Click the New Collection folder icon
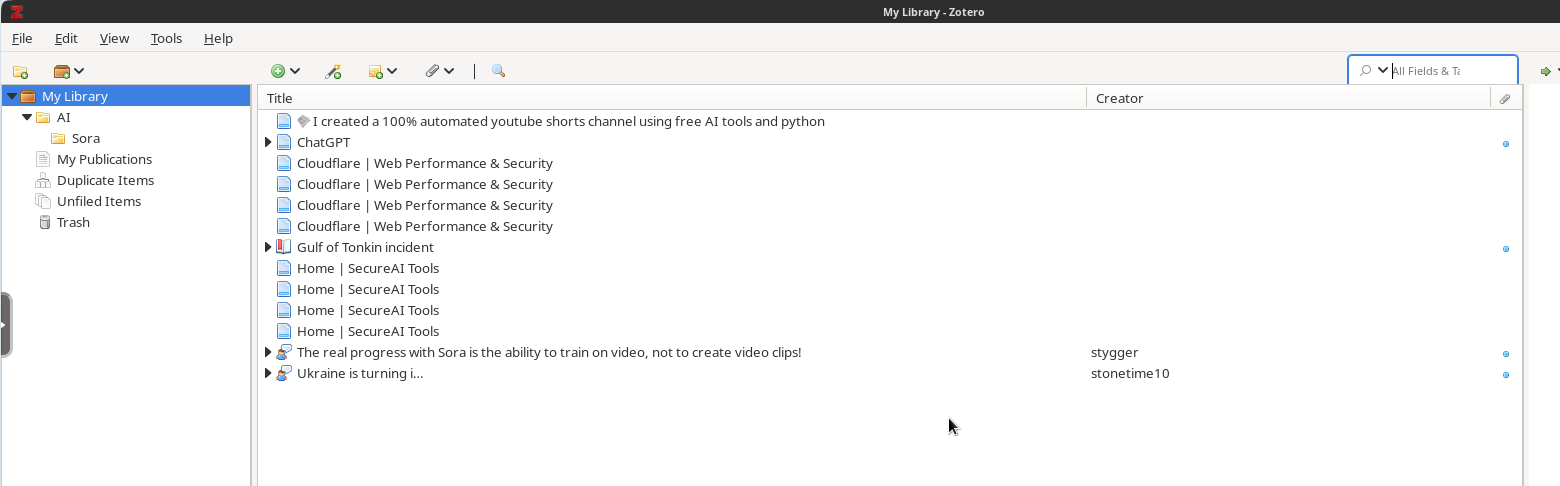This screenshot has height=486, width=1560. coord(20,71)
